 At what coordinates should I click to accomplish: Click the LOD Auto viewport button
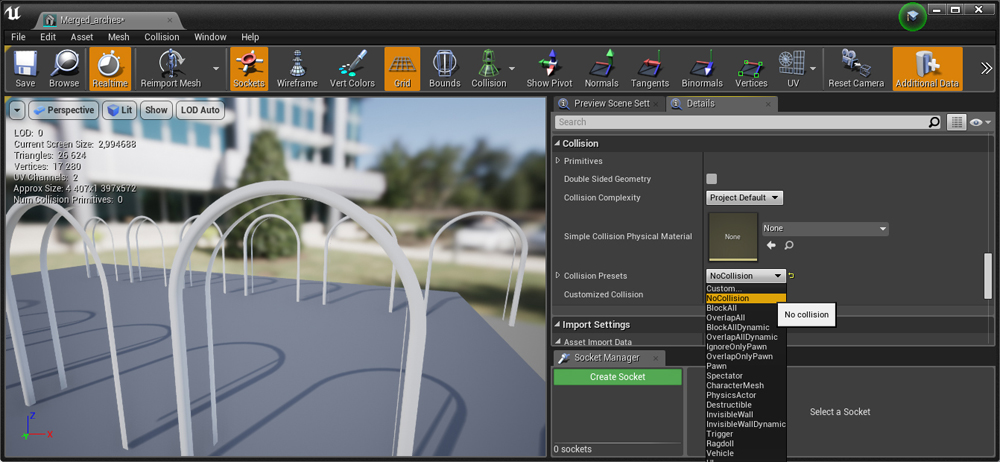(200, 110)
